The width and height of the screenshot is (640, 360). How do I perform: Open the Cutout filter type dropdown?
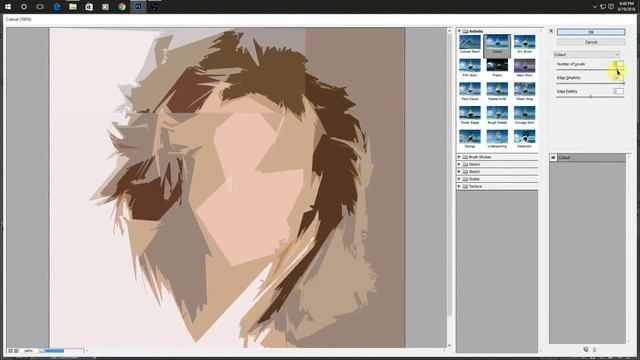click(x=587, y=54)
